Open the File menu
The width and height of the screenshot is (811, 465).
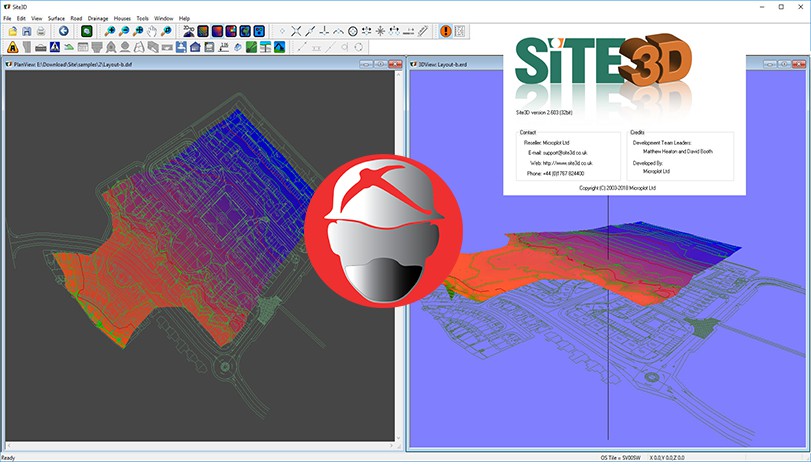point(7,18)
